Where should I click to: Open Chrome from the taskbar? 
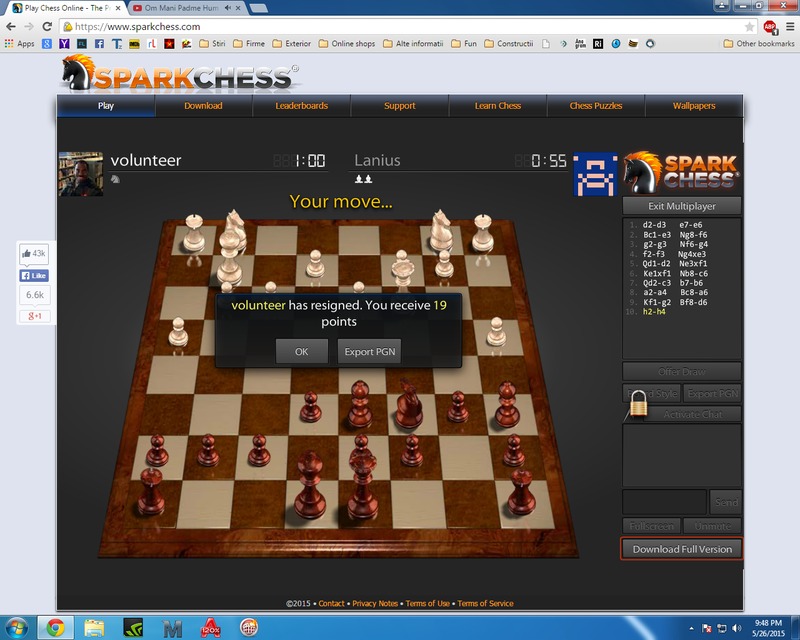pyautogui.click(x=55, y=628)
